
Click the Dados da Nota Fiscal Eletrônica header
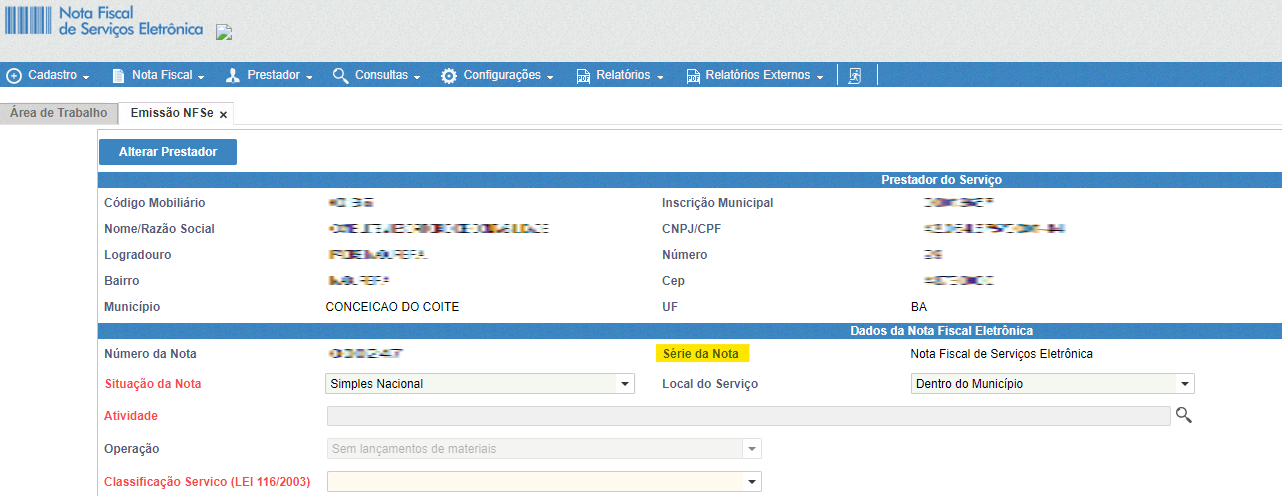[x=941, y=330]
